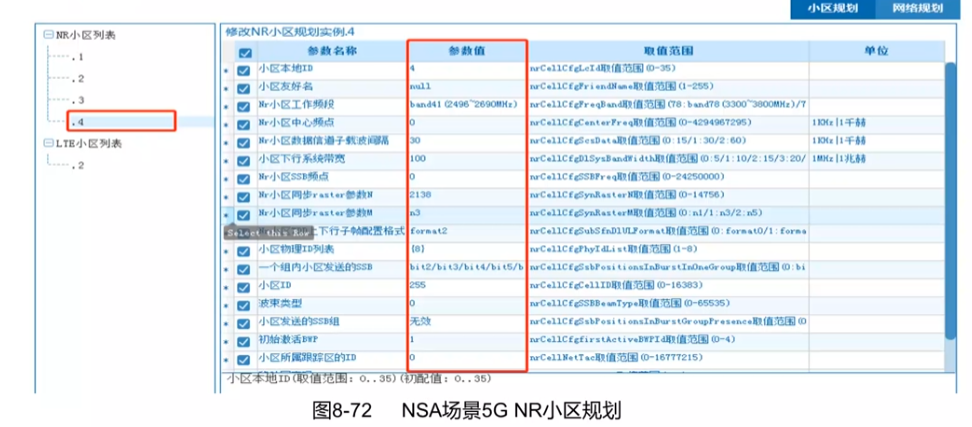Switch to the 网络规划 tab

pyautogui.click(x=917, y=9)
